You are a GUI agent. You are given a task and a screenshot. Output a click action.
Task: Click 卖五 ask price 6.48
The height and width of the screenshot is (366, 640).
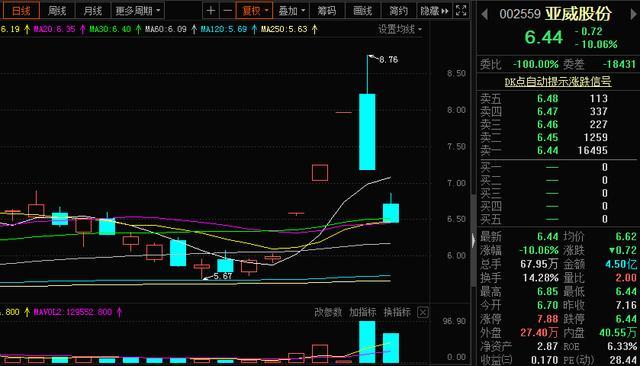(x=547, y=98)
